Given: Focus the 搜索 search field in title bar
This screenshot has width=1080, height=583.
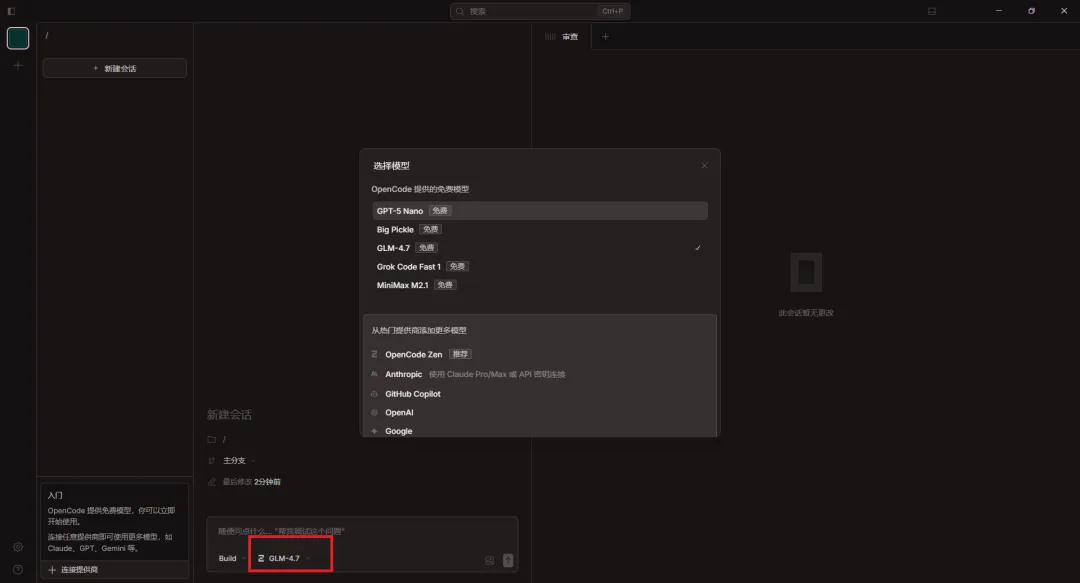Looking at the screenshot, I should point(540,11).
